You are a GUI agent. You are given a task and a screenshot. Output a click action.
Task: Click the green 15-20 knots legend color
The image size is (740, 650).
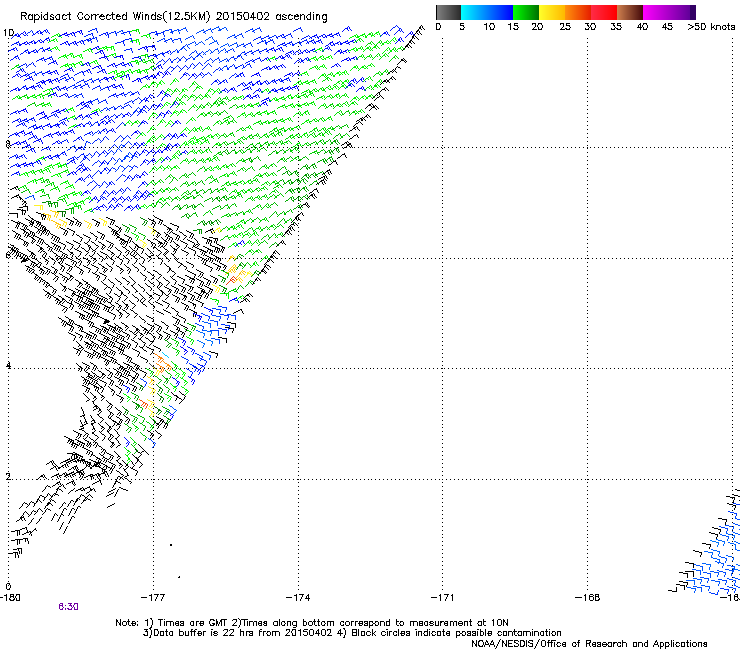526,12
